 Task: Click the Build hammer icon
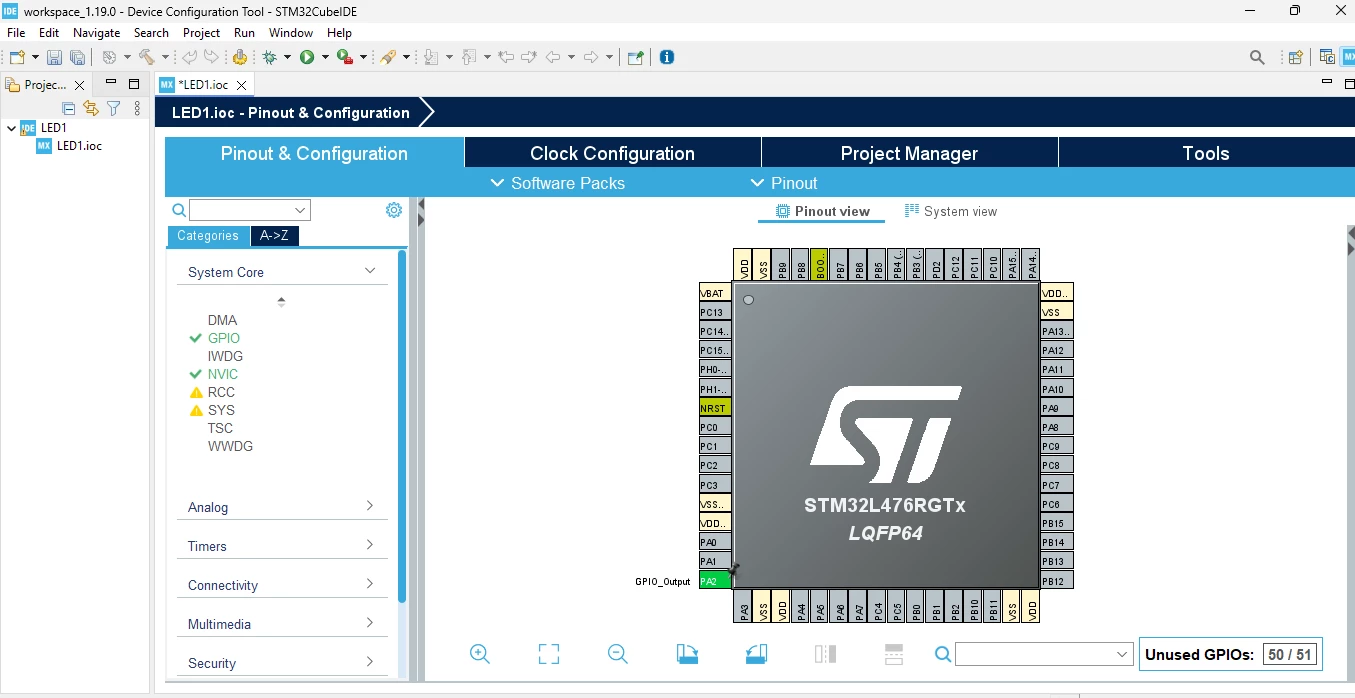click(x=147, y=57)
